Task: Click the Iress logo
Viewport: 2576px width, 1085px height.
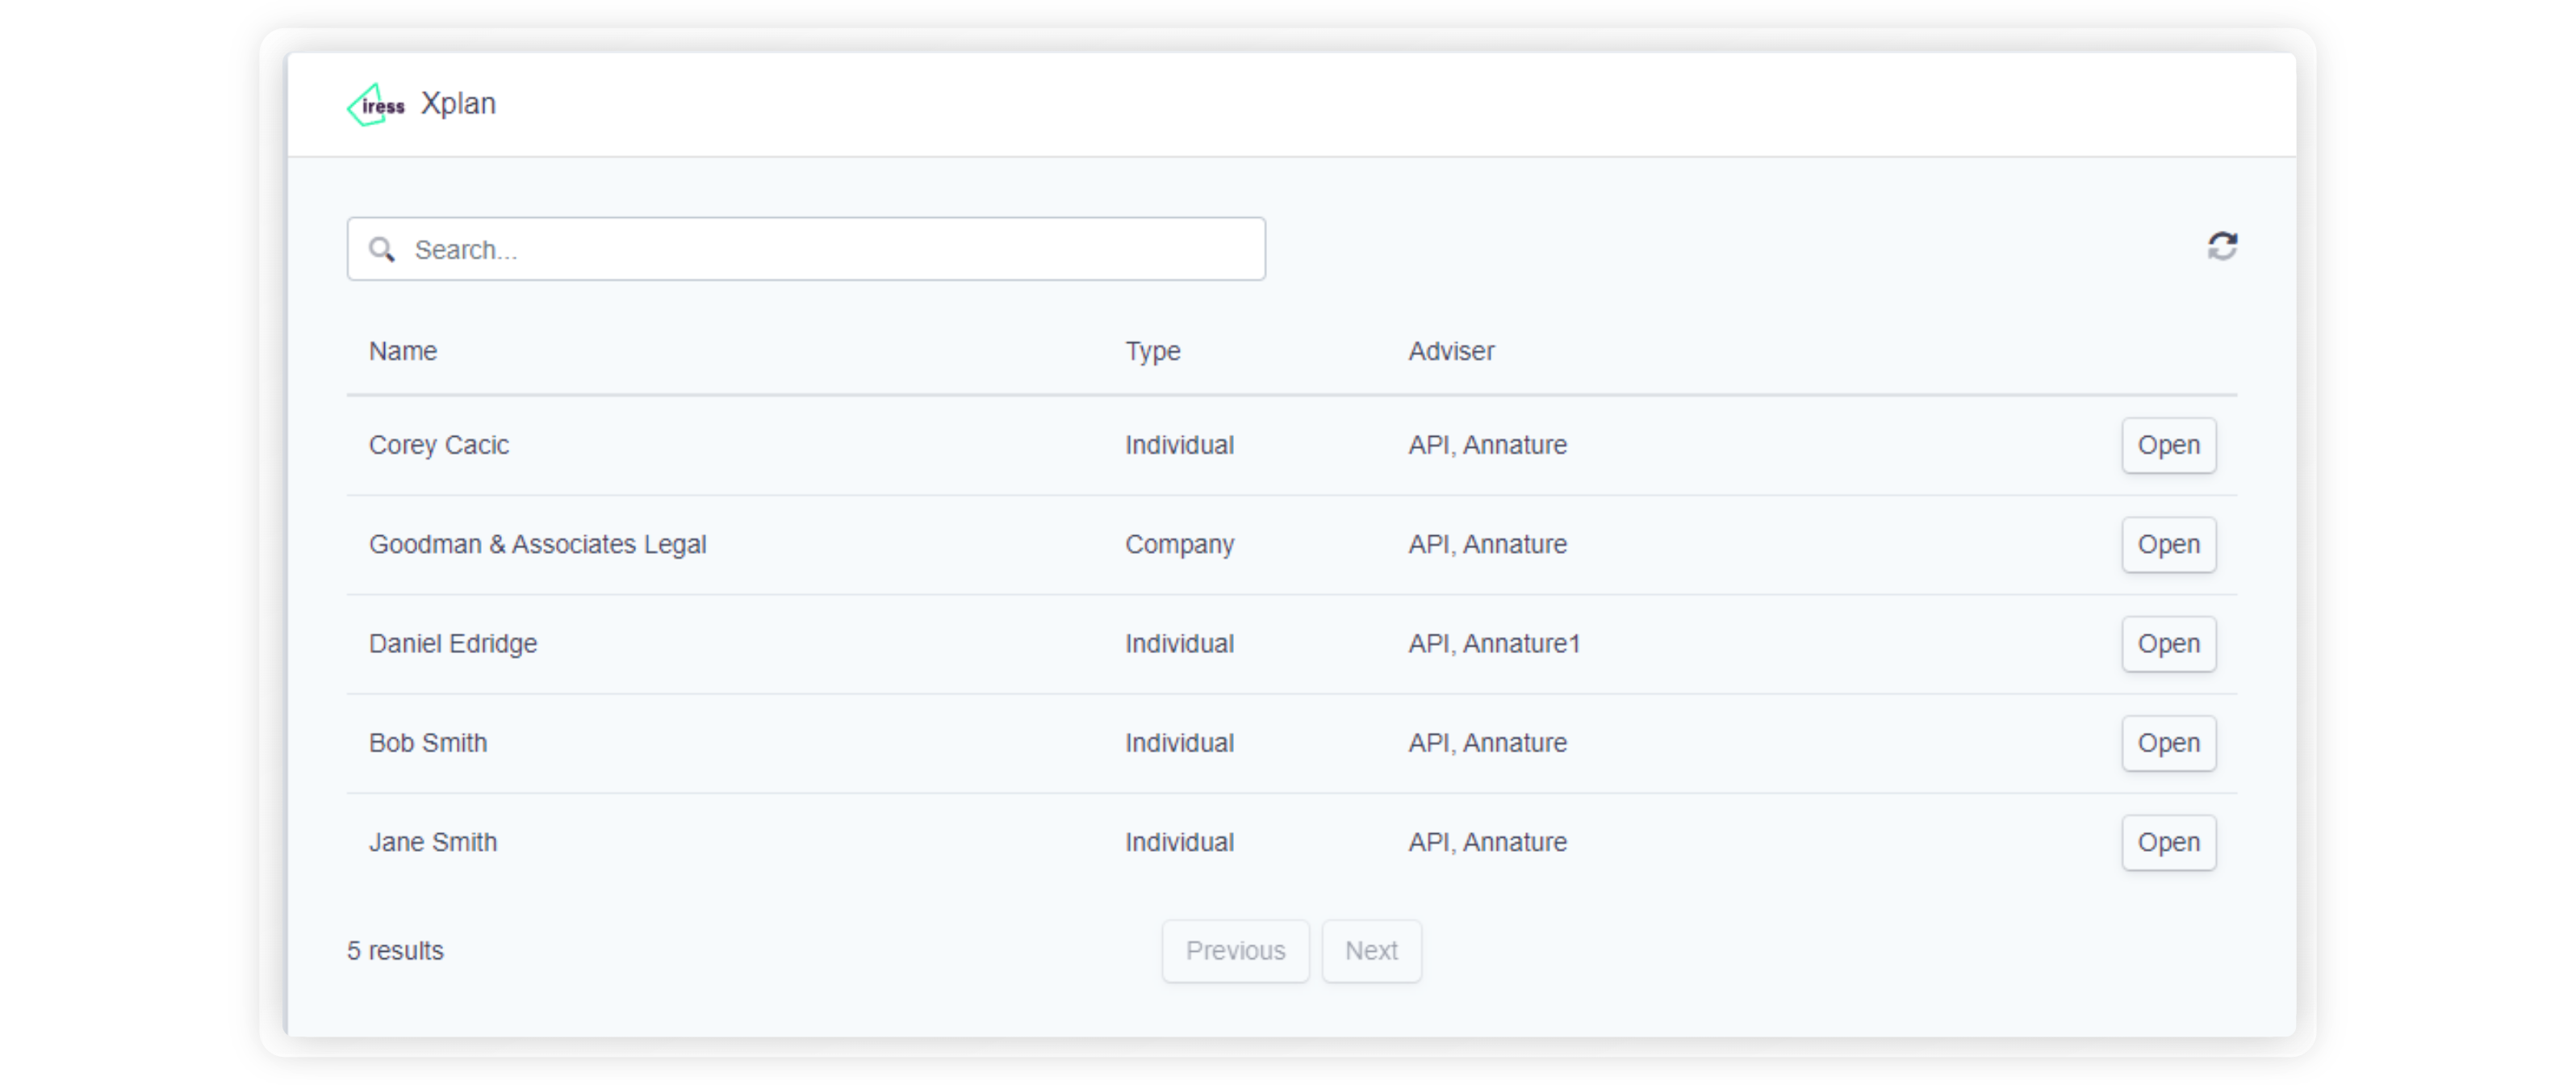Action: point(376,105)
